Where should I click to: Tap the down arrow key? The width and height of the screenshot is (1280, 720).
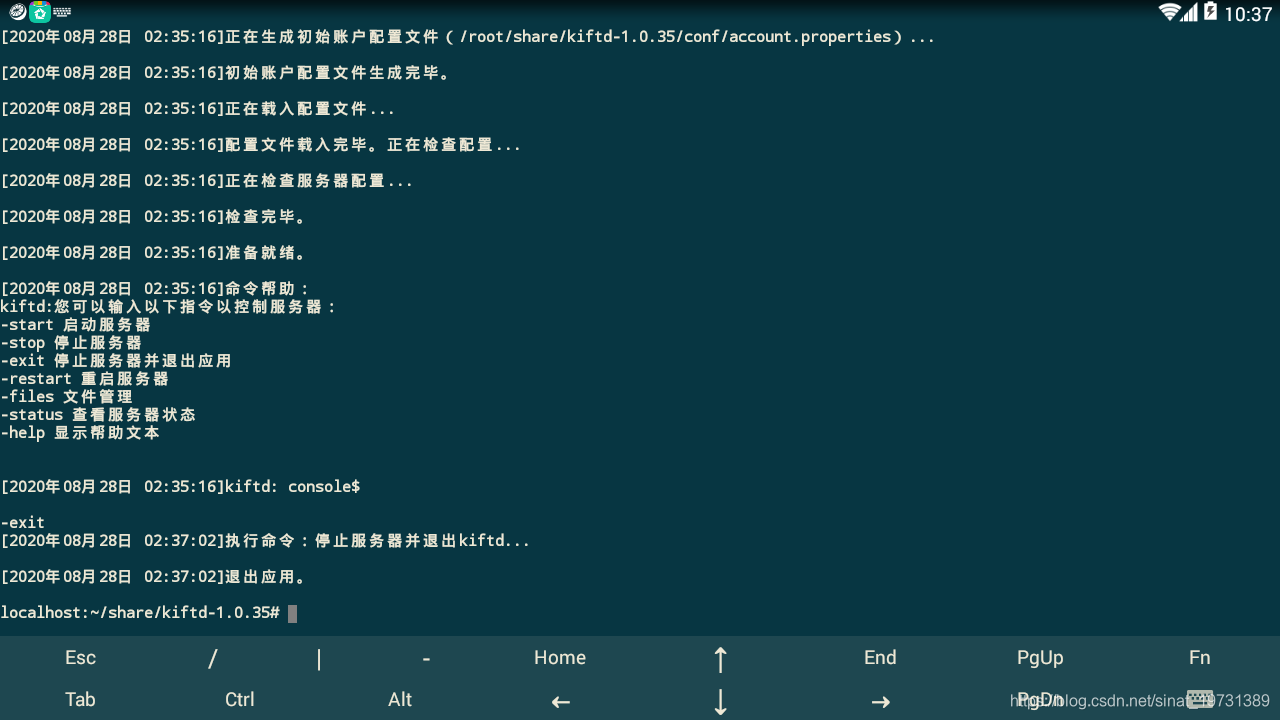tap(720, 701)
